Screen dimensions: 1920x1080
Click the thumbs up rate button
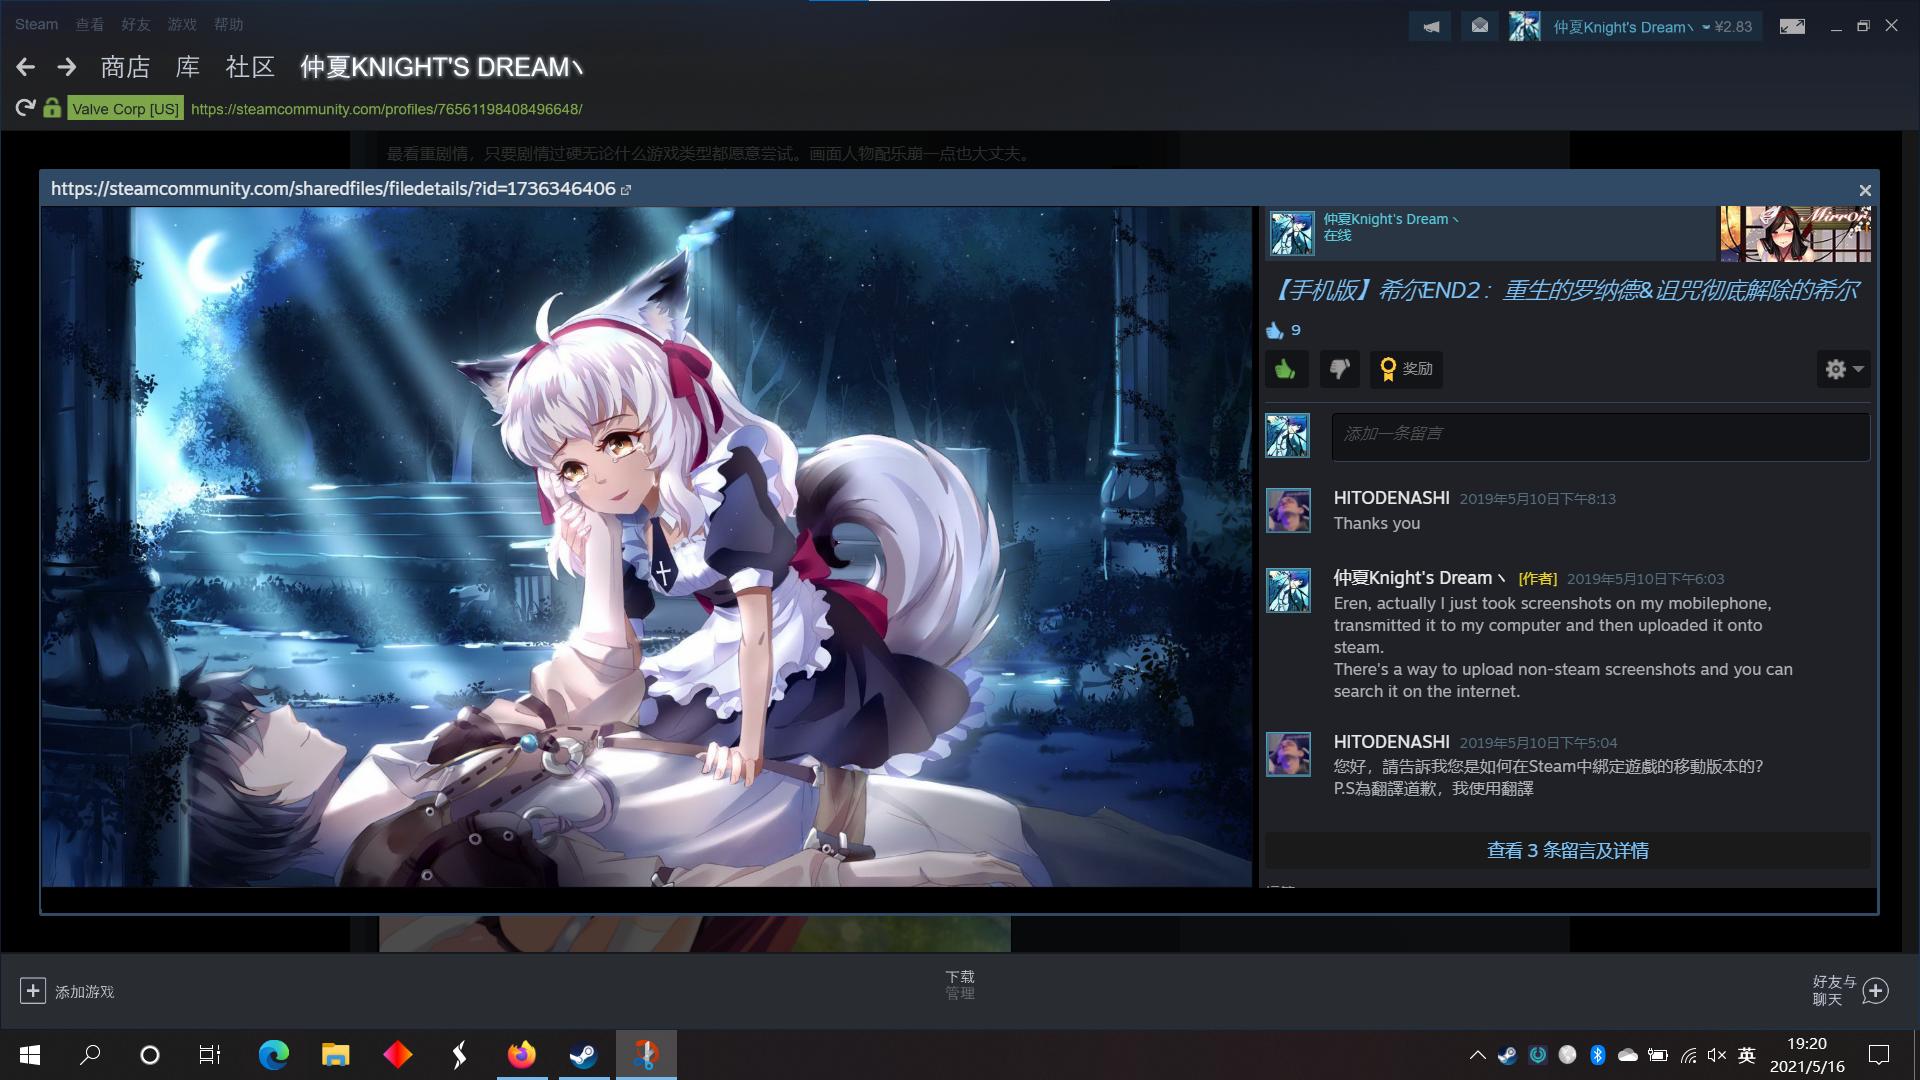[1286, 369]
